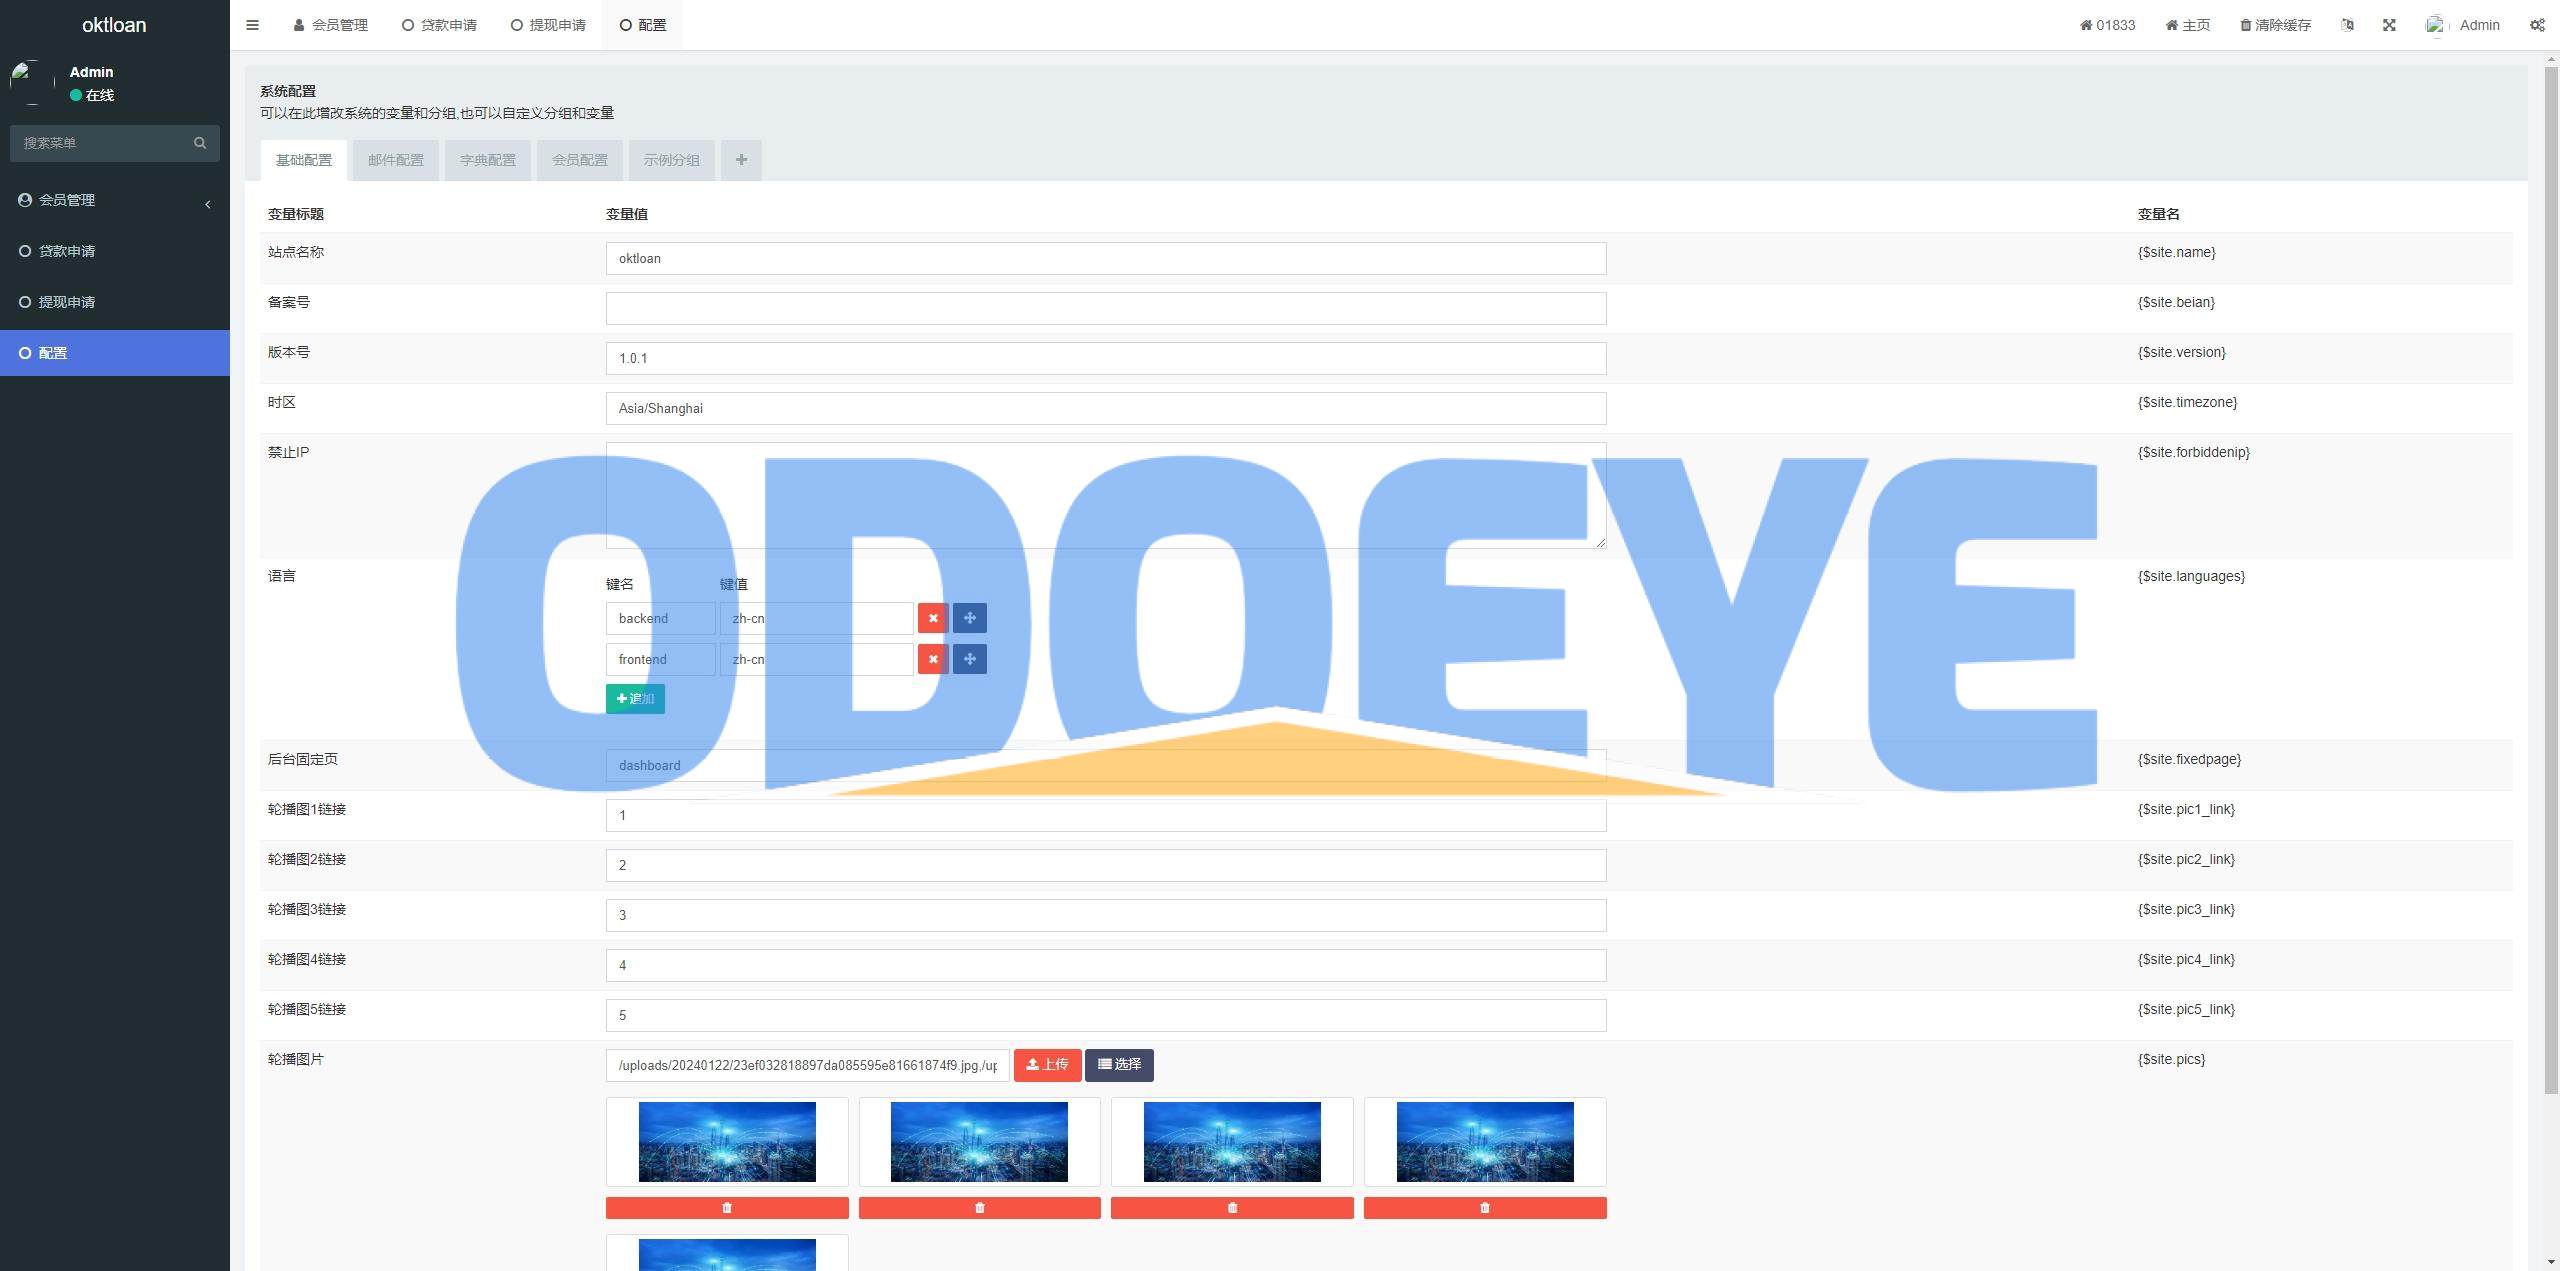Open the 01833 home link
Image resolution: width=2560 pixels, height=1271 pixels.
tap(2107, 25)
